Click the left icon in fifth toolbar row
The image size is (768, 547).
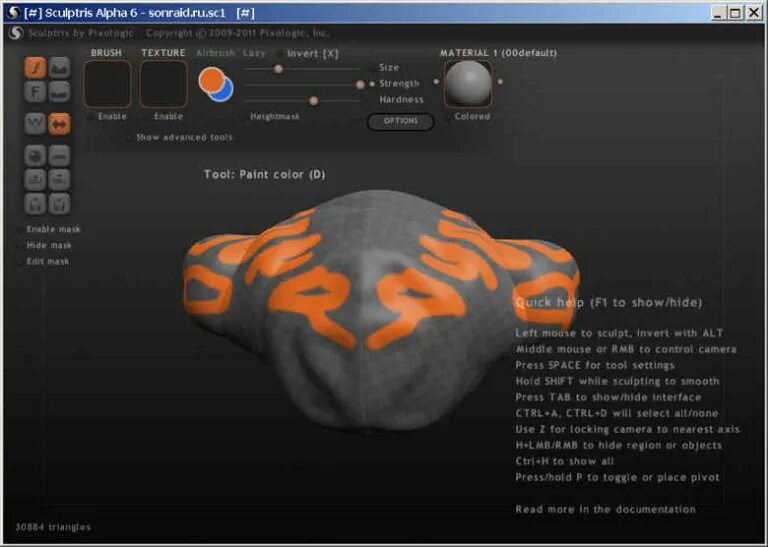tap(35, 180)
